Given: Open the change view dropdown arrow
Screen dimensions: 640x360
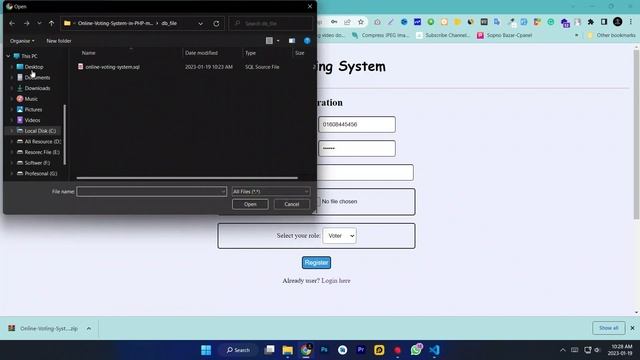Looking at the screenshot, I should coord(278,41).
